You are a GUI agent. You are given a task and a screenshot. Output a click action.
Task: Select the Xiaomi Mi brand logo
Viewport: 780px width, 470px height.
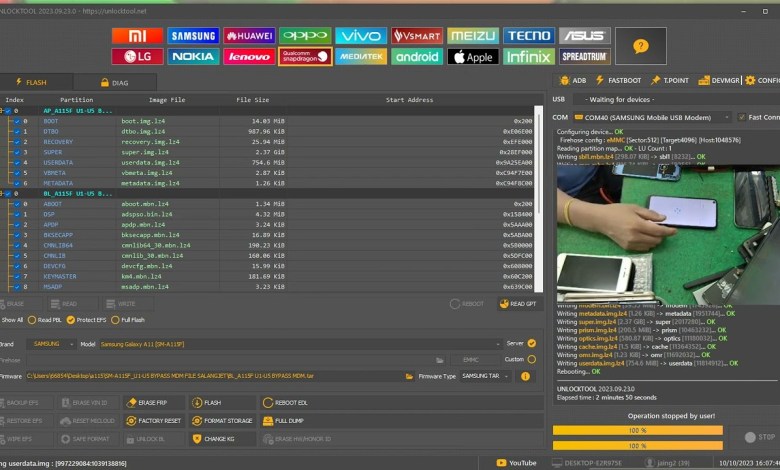tap(138, 36)
